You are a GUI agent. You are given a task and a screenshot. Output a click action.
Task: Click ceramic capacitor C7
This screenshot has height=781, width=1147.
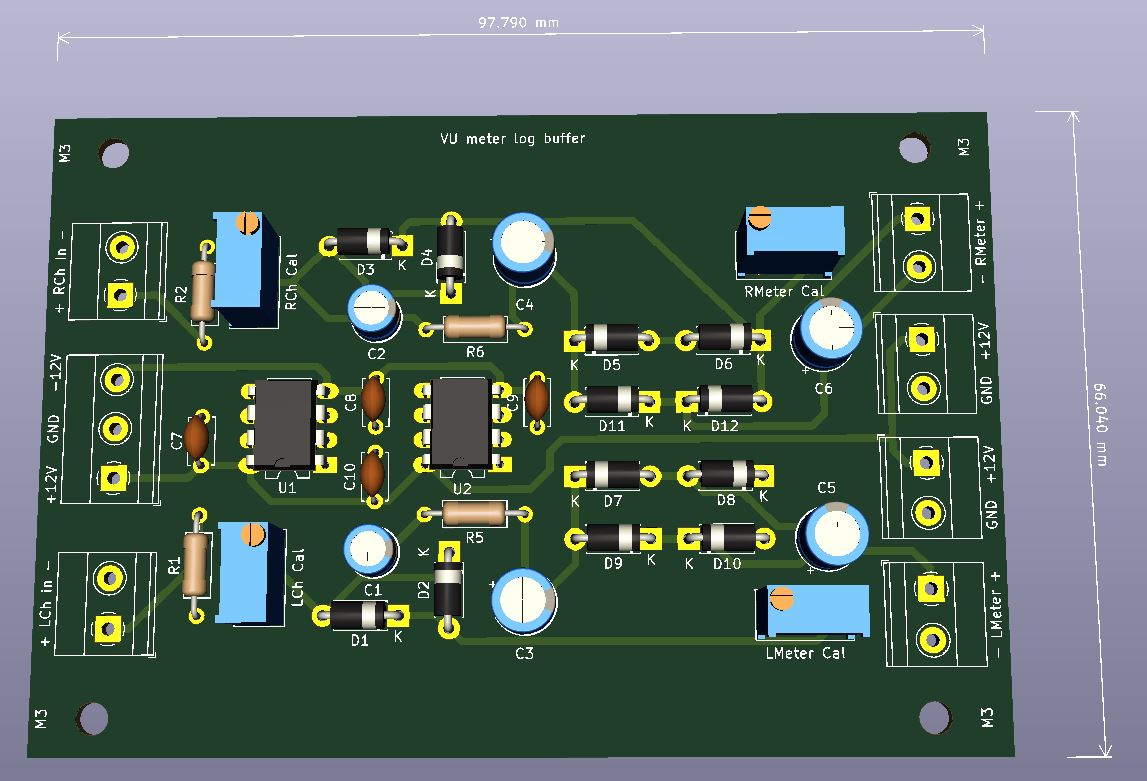click(x=196, y=437)
